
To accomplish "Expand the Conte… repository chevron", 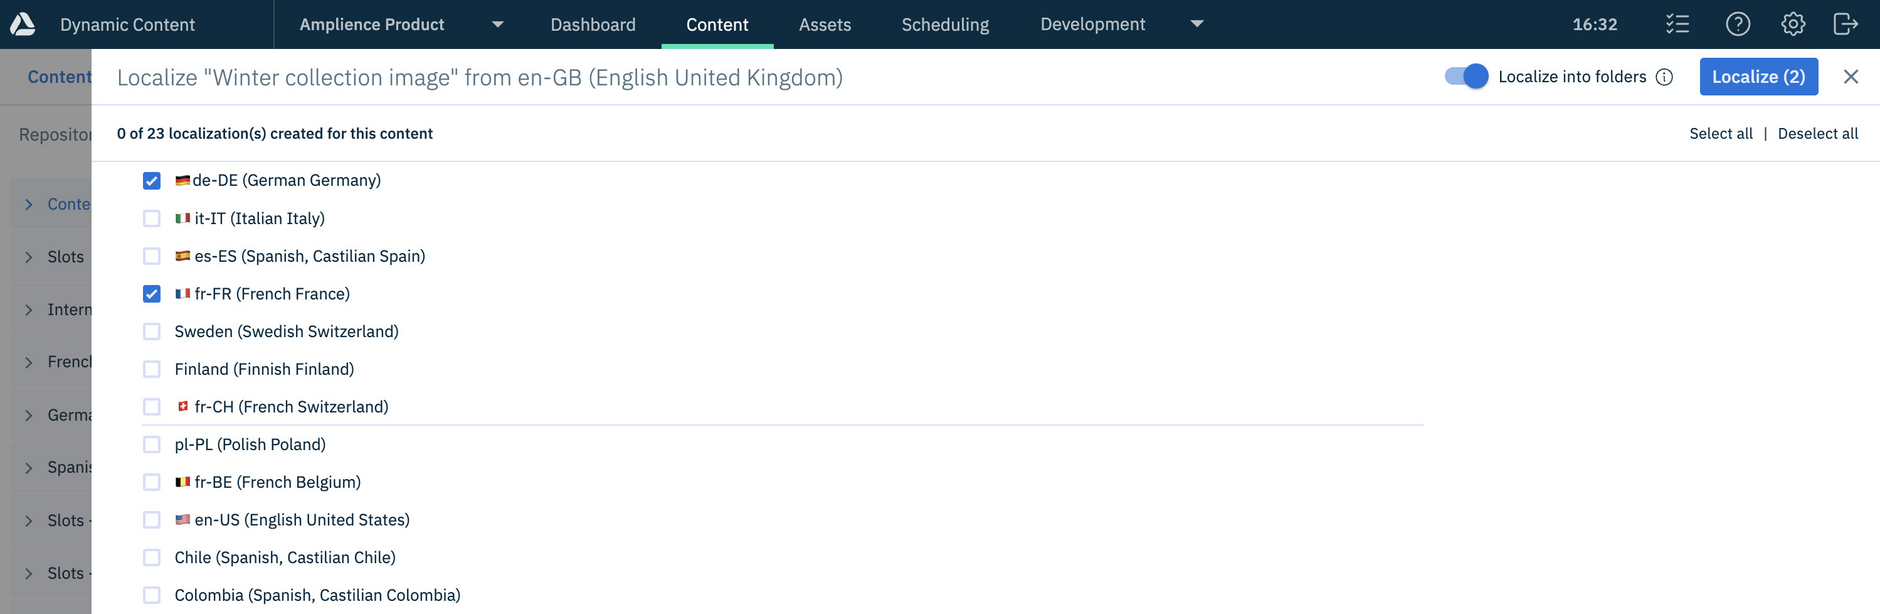I will (29, 204).
